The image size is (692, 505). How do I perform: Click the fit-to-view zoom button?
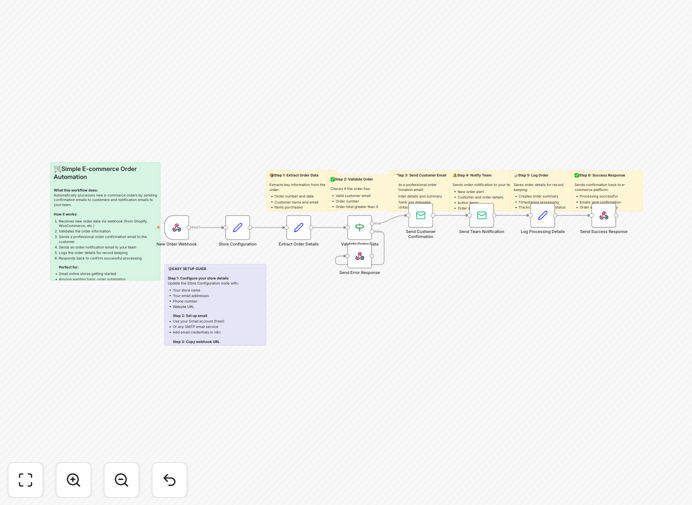pyautogui.click(x=26, y=480)
